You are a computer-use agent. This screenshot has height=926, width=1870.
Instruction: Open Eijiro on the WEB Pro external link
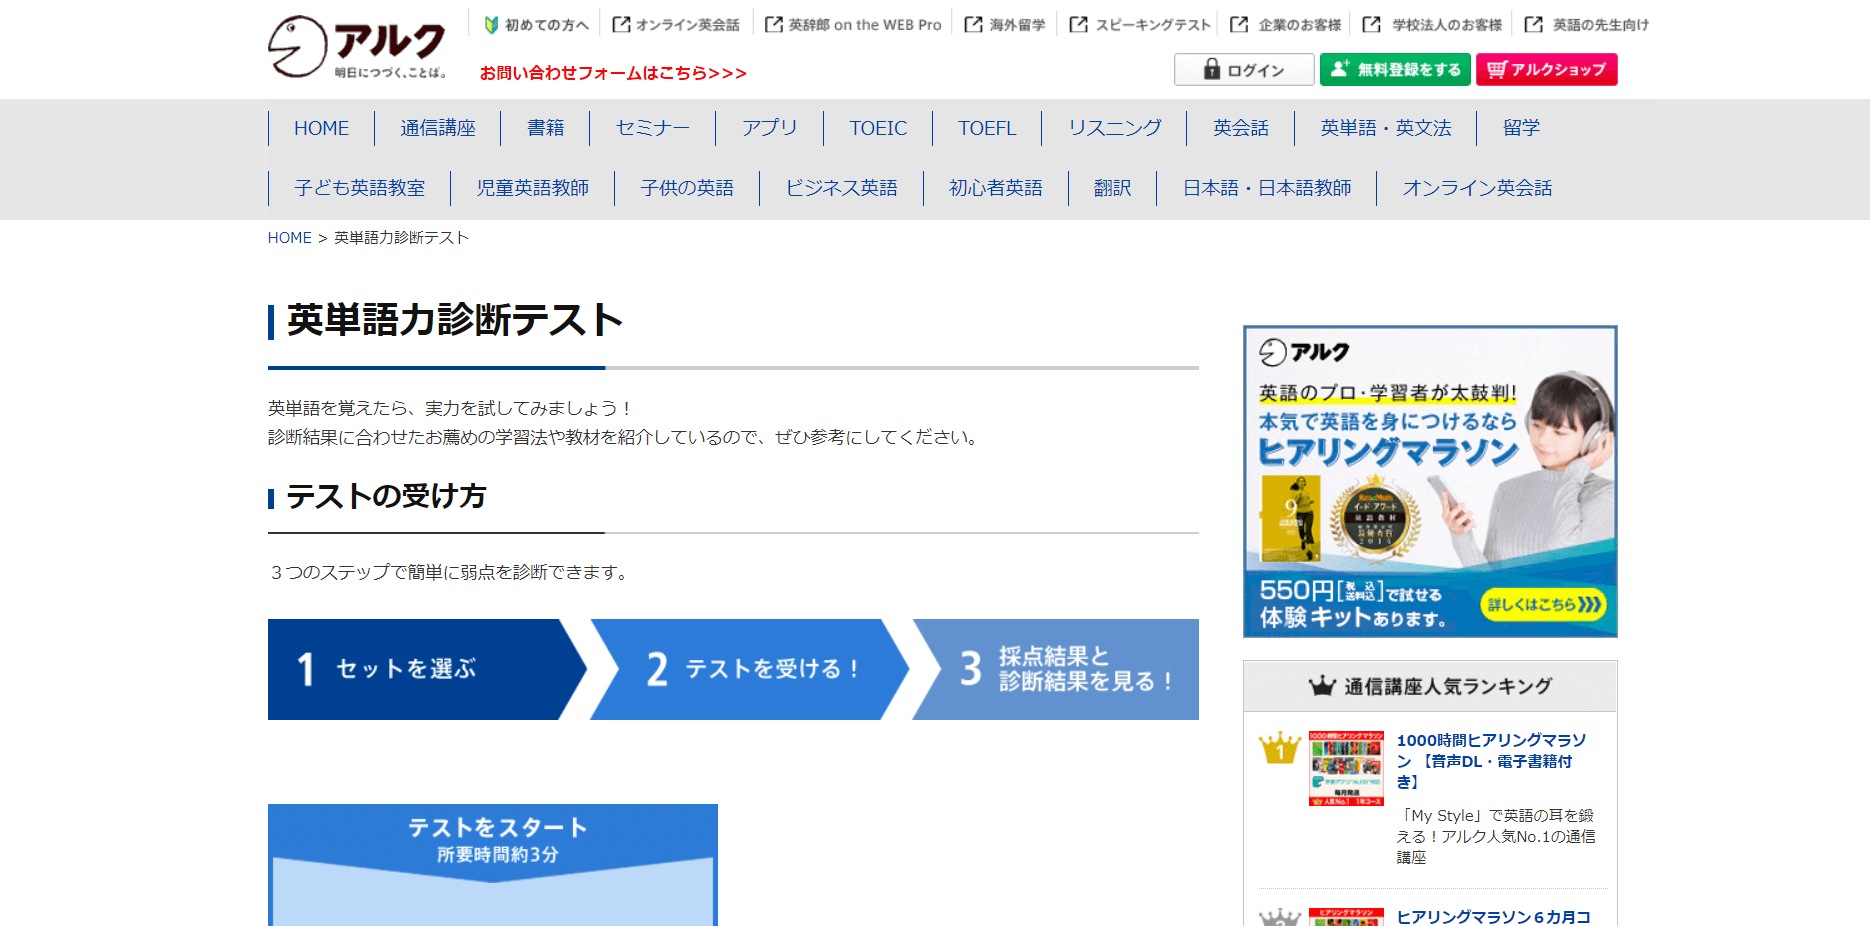click(x=853, y=25)
